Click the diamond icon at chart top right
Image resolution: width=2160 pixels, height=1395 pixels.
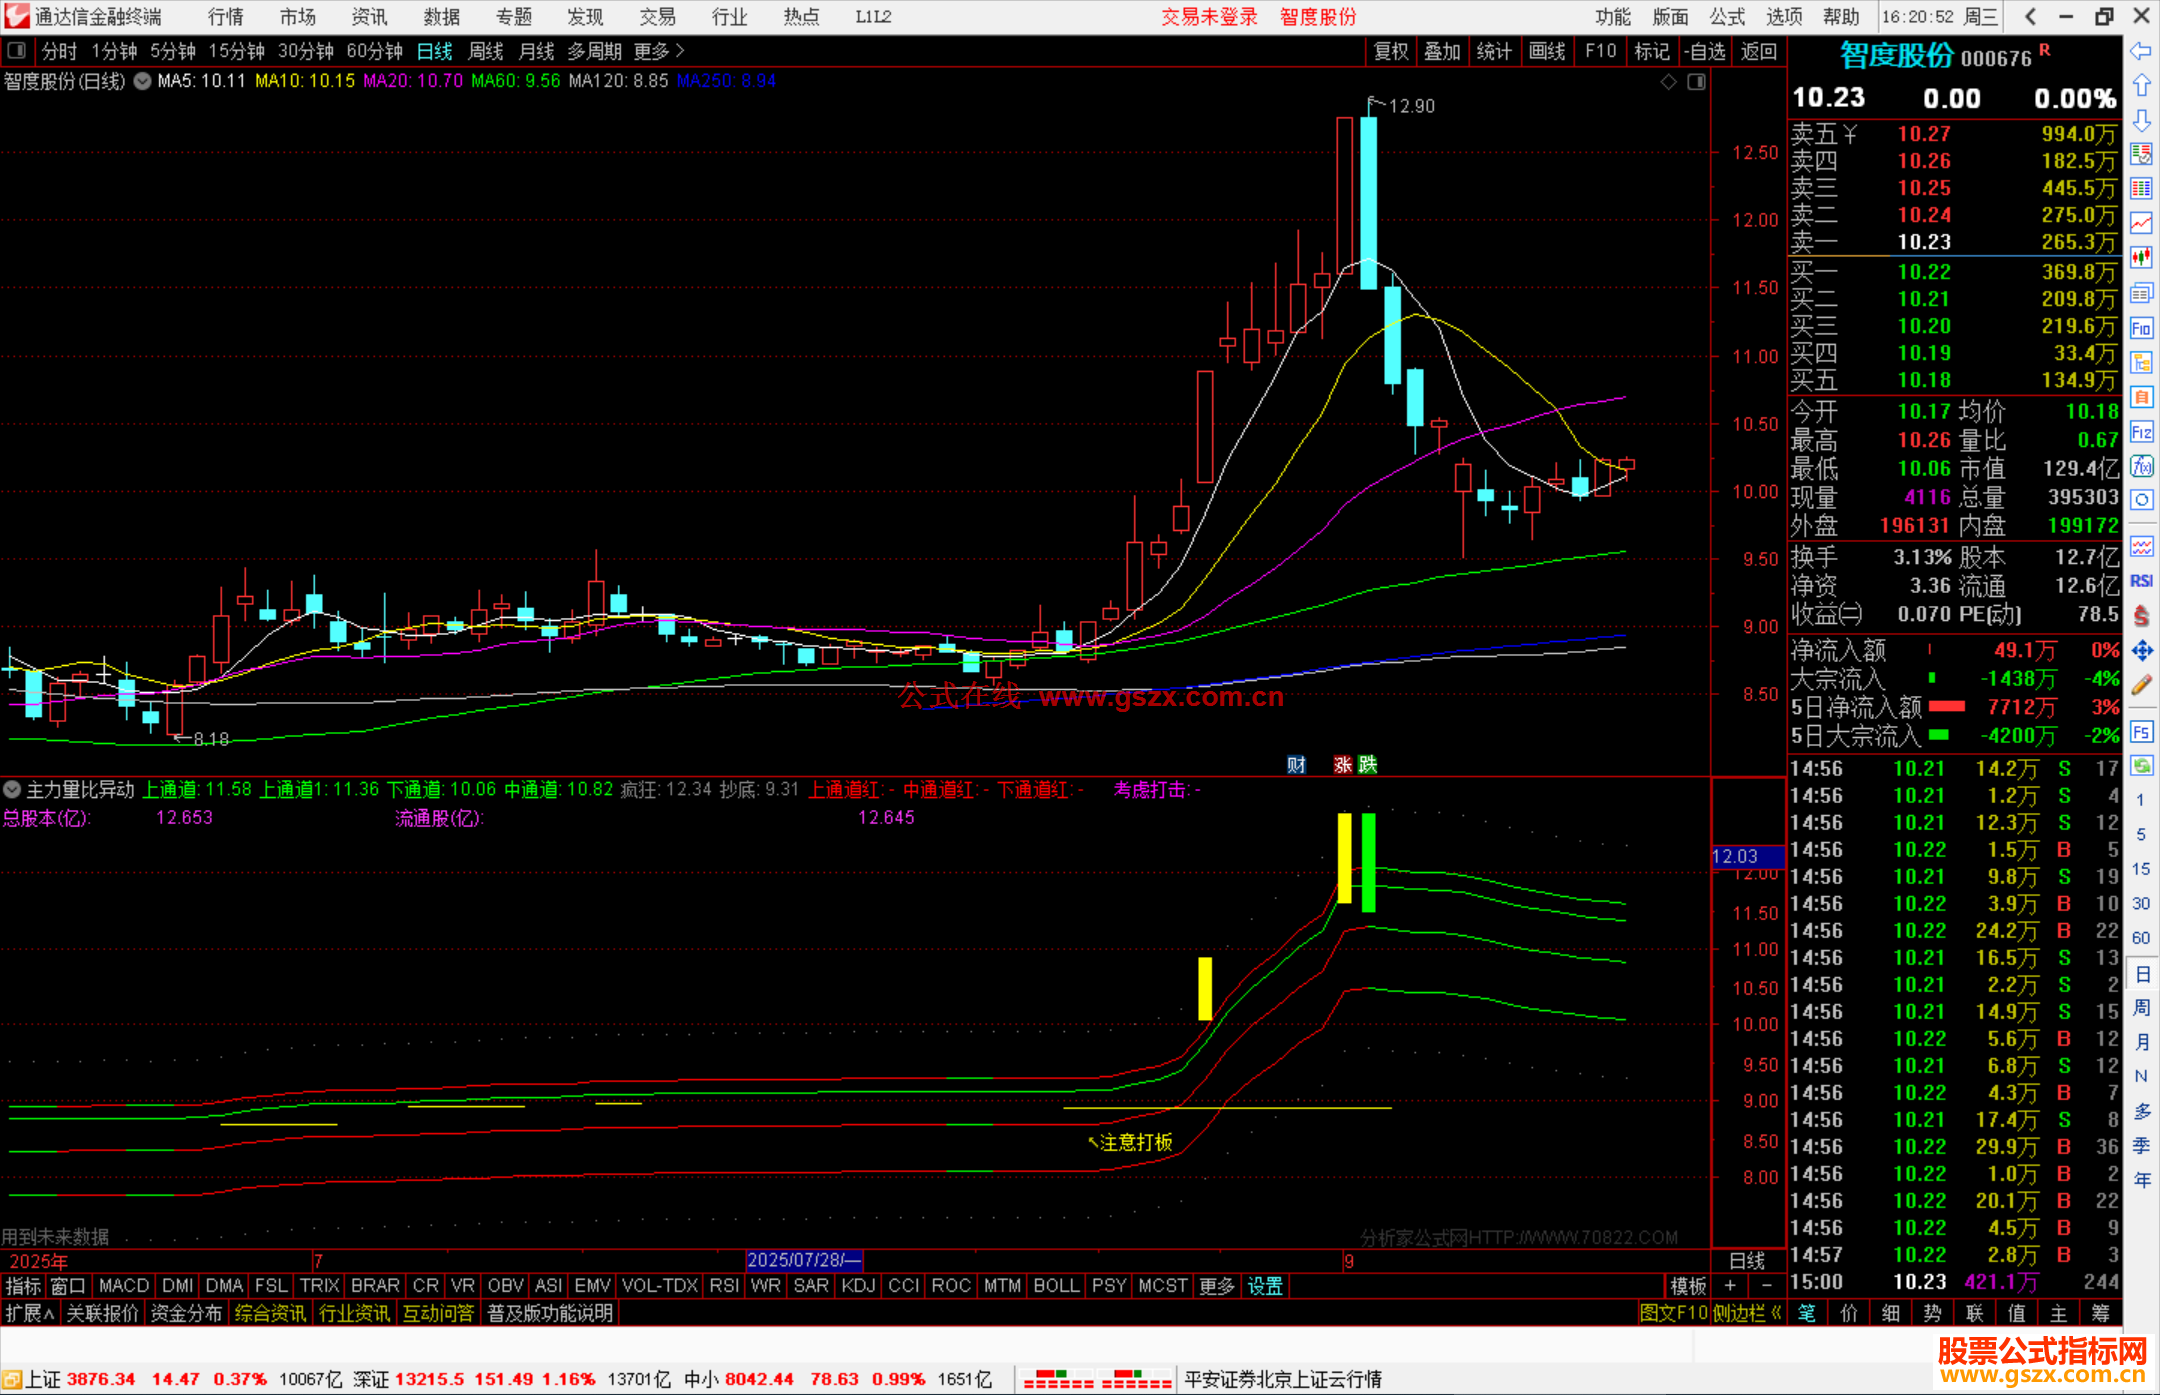1668,82
